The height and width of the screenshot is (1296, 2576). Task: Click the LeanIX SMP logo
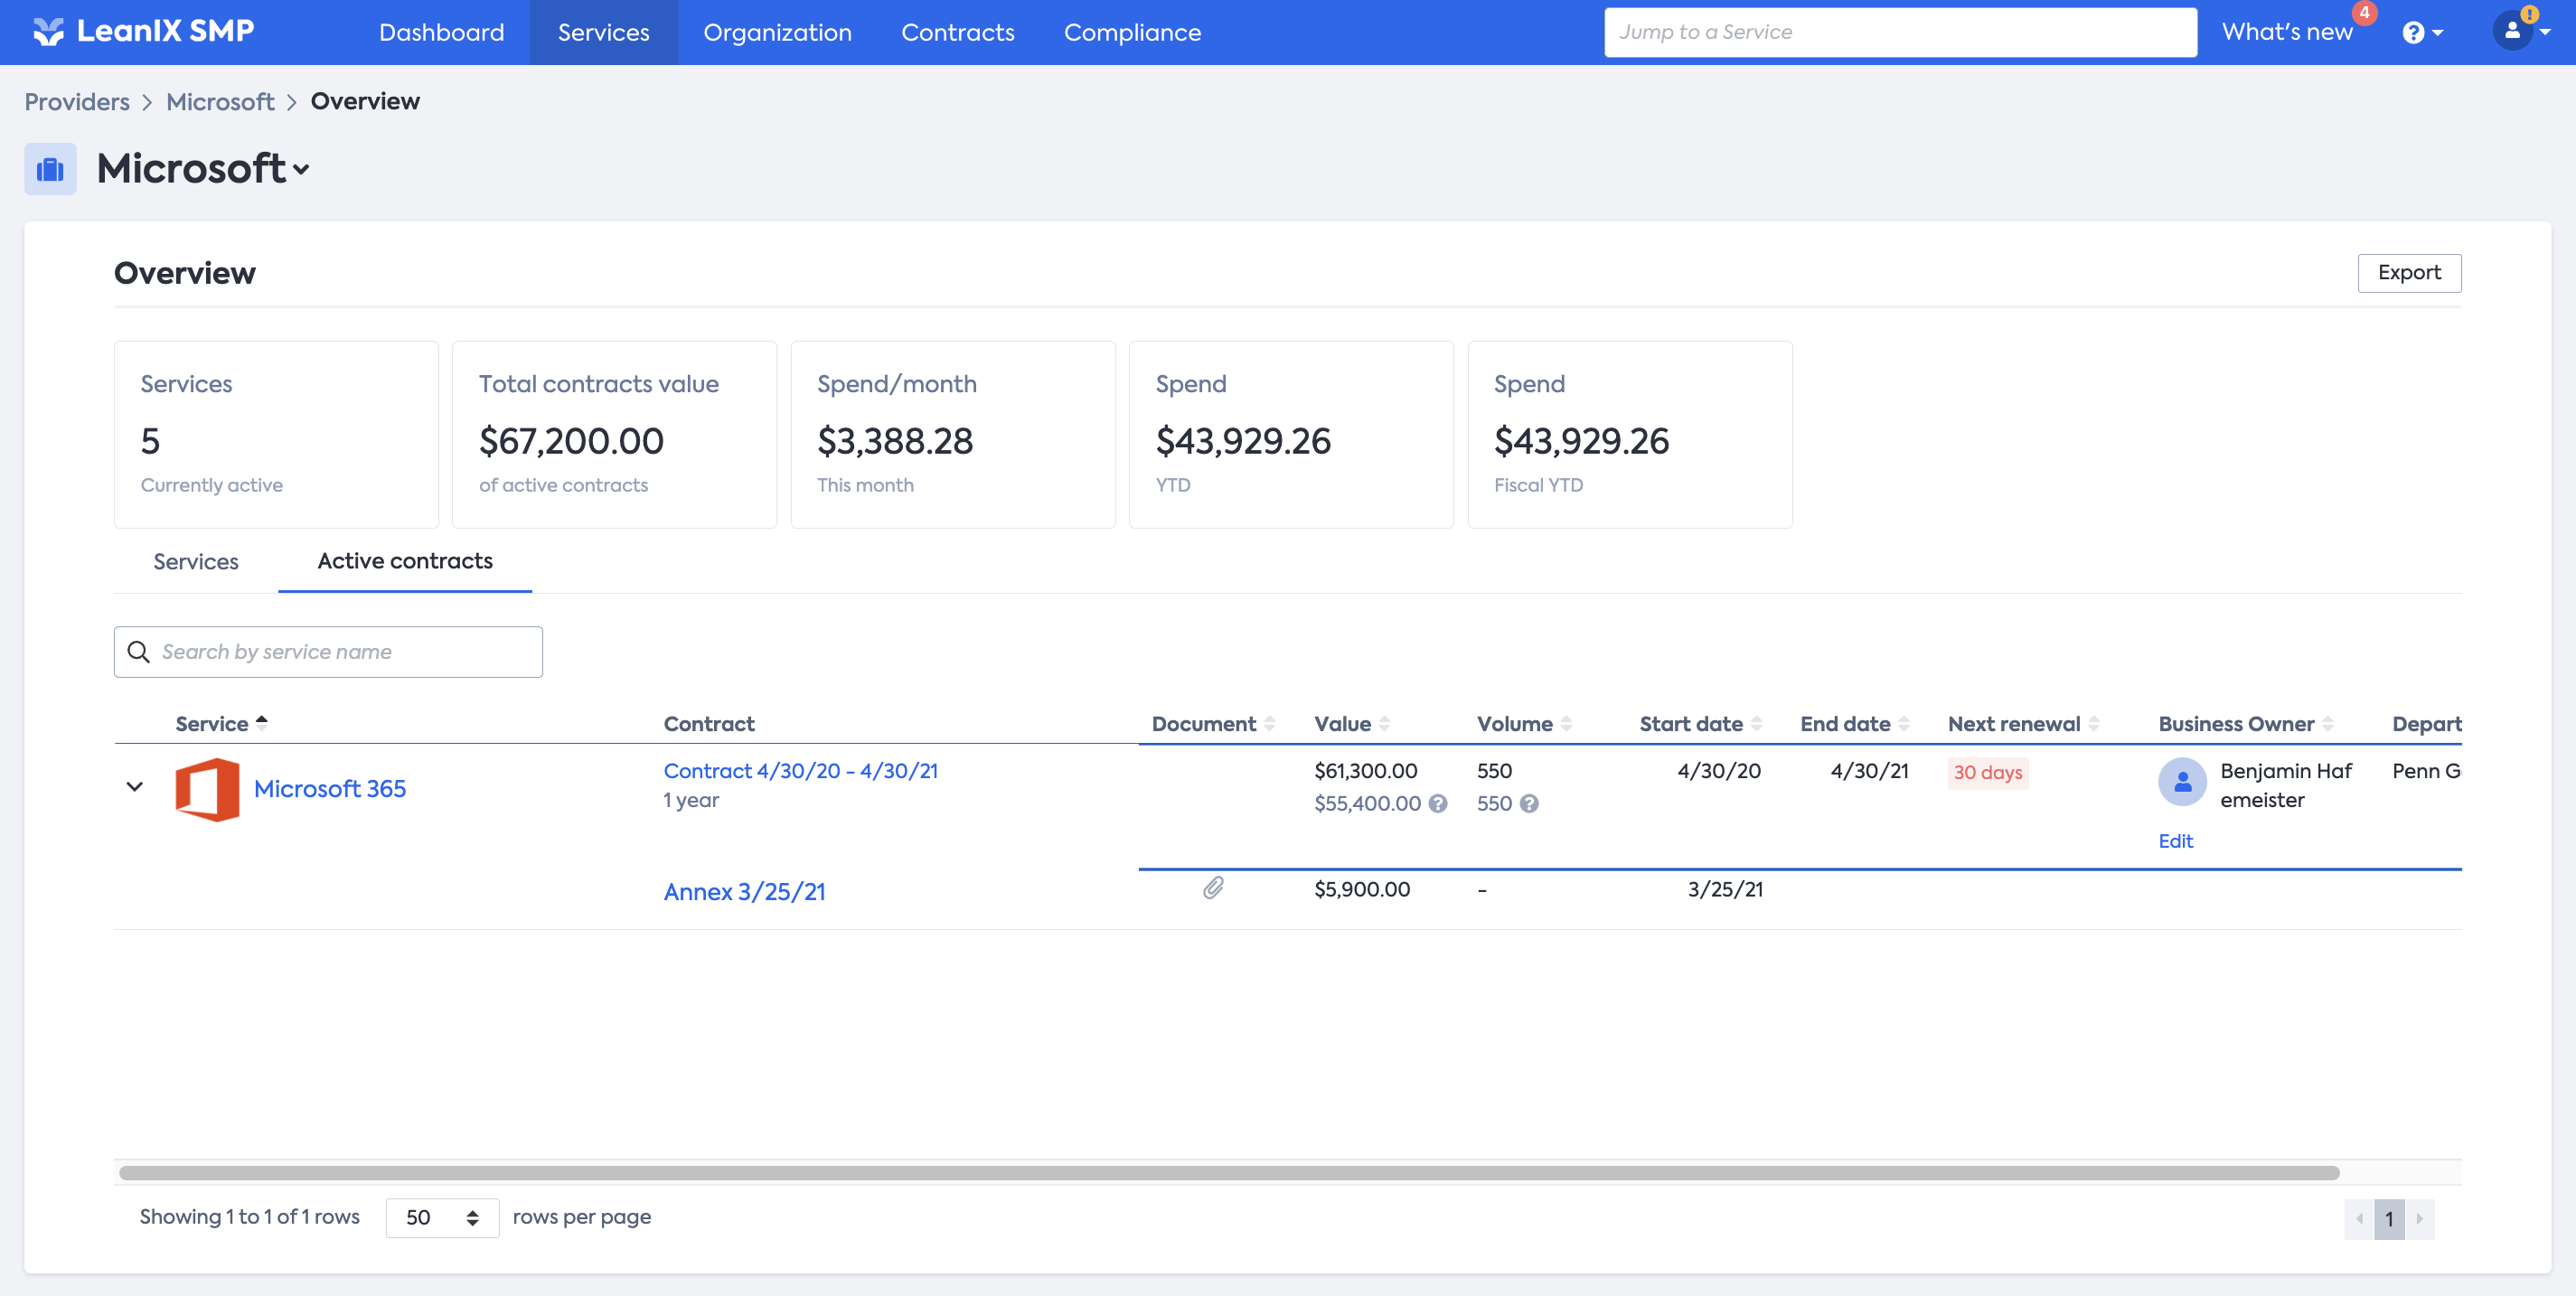144,32
